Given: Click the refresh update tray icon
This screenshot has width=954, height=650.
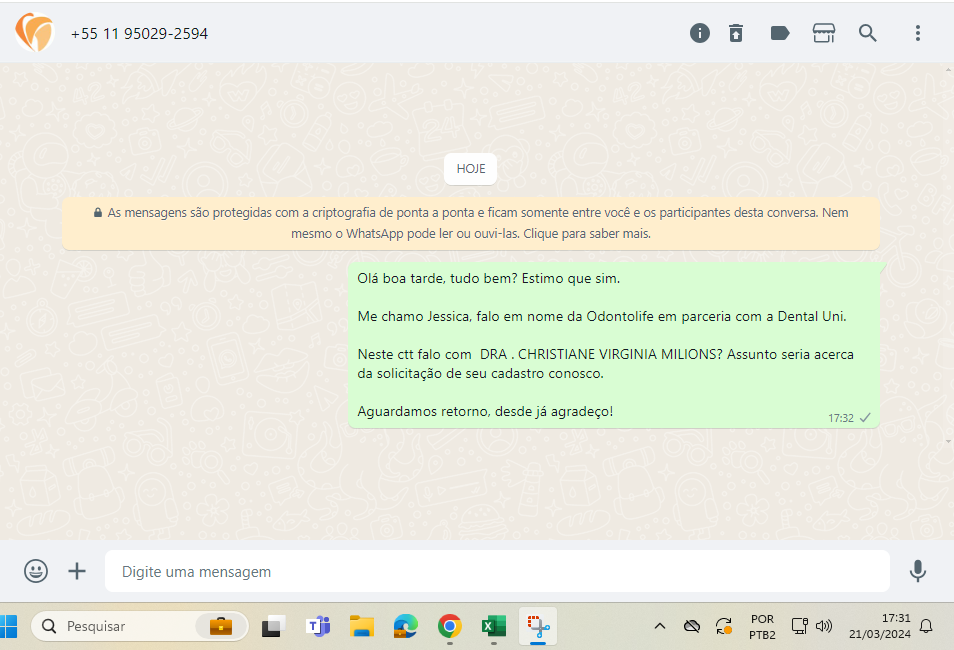Looking at the screenshot, I should click(723, 626).
